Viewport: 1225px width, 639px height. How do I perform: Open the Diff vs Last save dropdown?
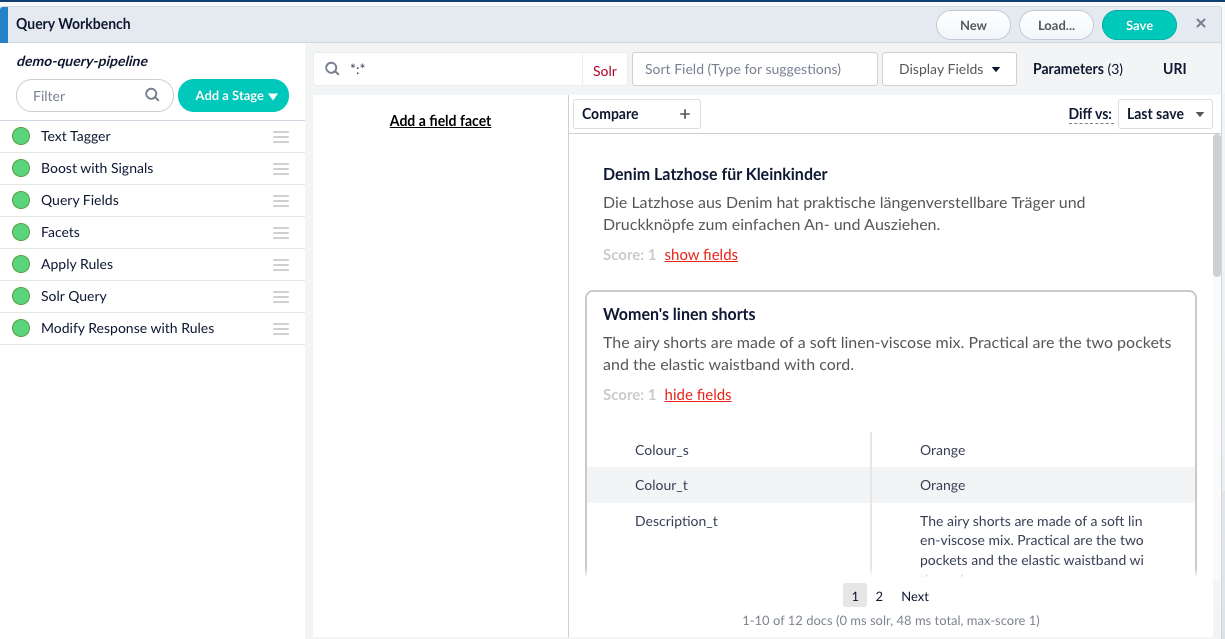(x=1164, y=114)
